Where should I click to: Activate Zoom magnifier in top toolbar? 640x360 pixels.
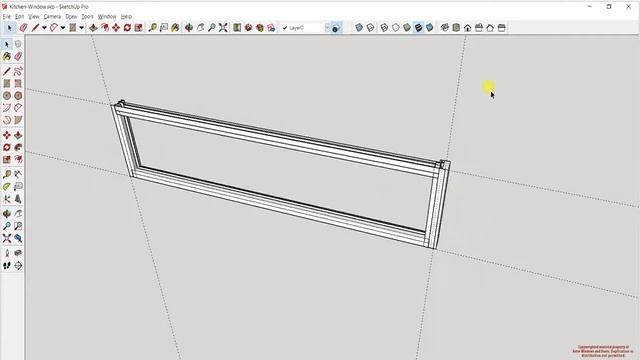212,28
